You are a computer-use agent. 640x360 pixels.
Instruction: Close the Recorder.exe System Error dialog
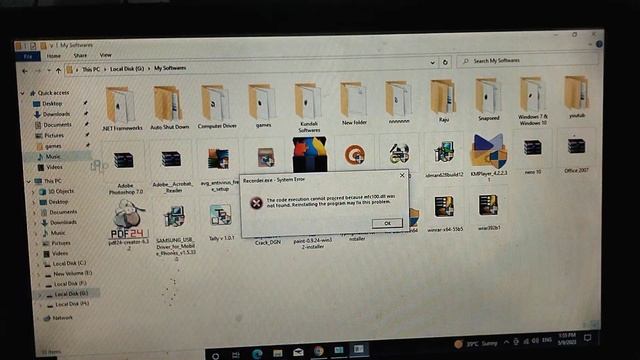pyautogui.click(x=402, y=175)
